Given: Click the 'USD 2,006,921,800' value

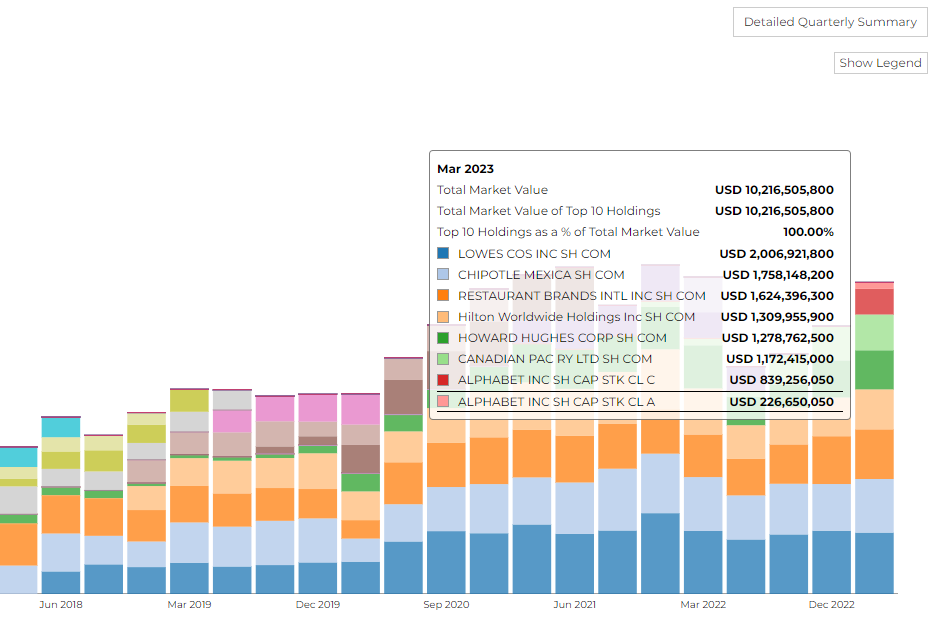Looking at the screenshot, I should (776, 254).
